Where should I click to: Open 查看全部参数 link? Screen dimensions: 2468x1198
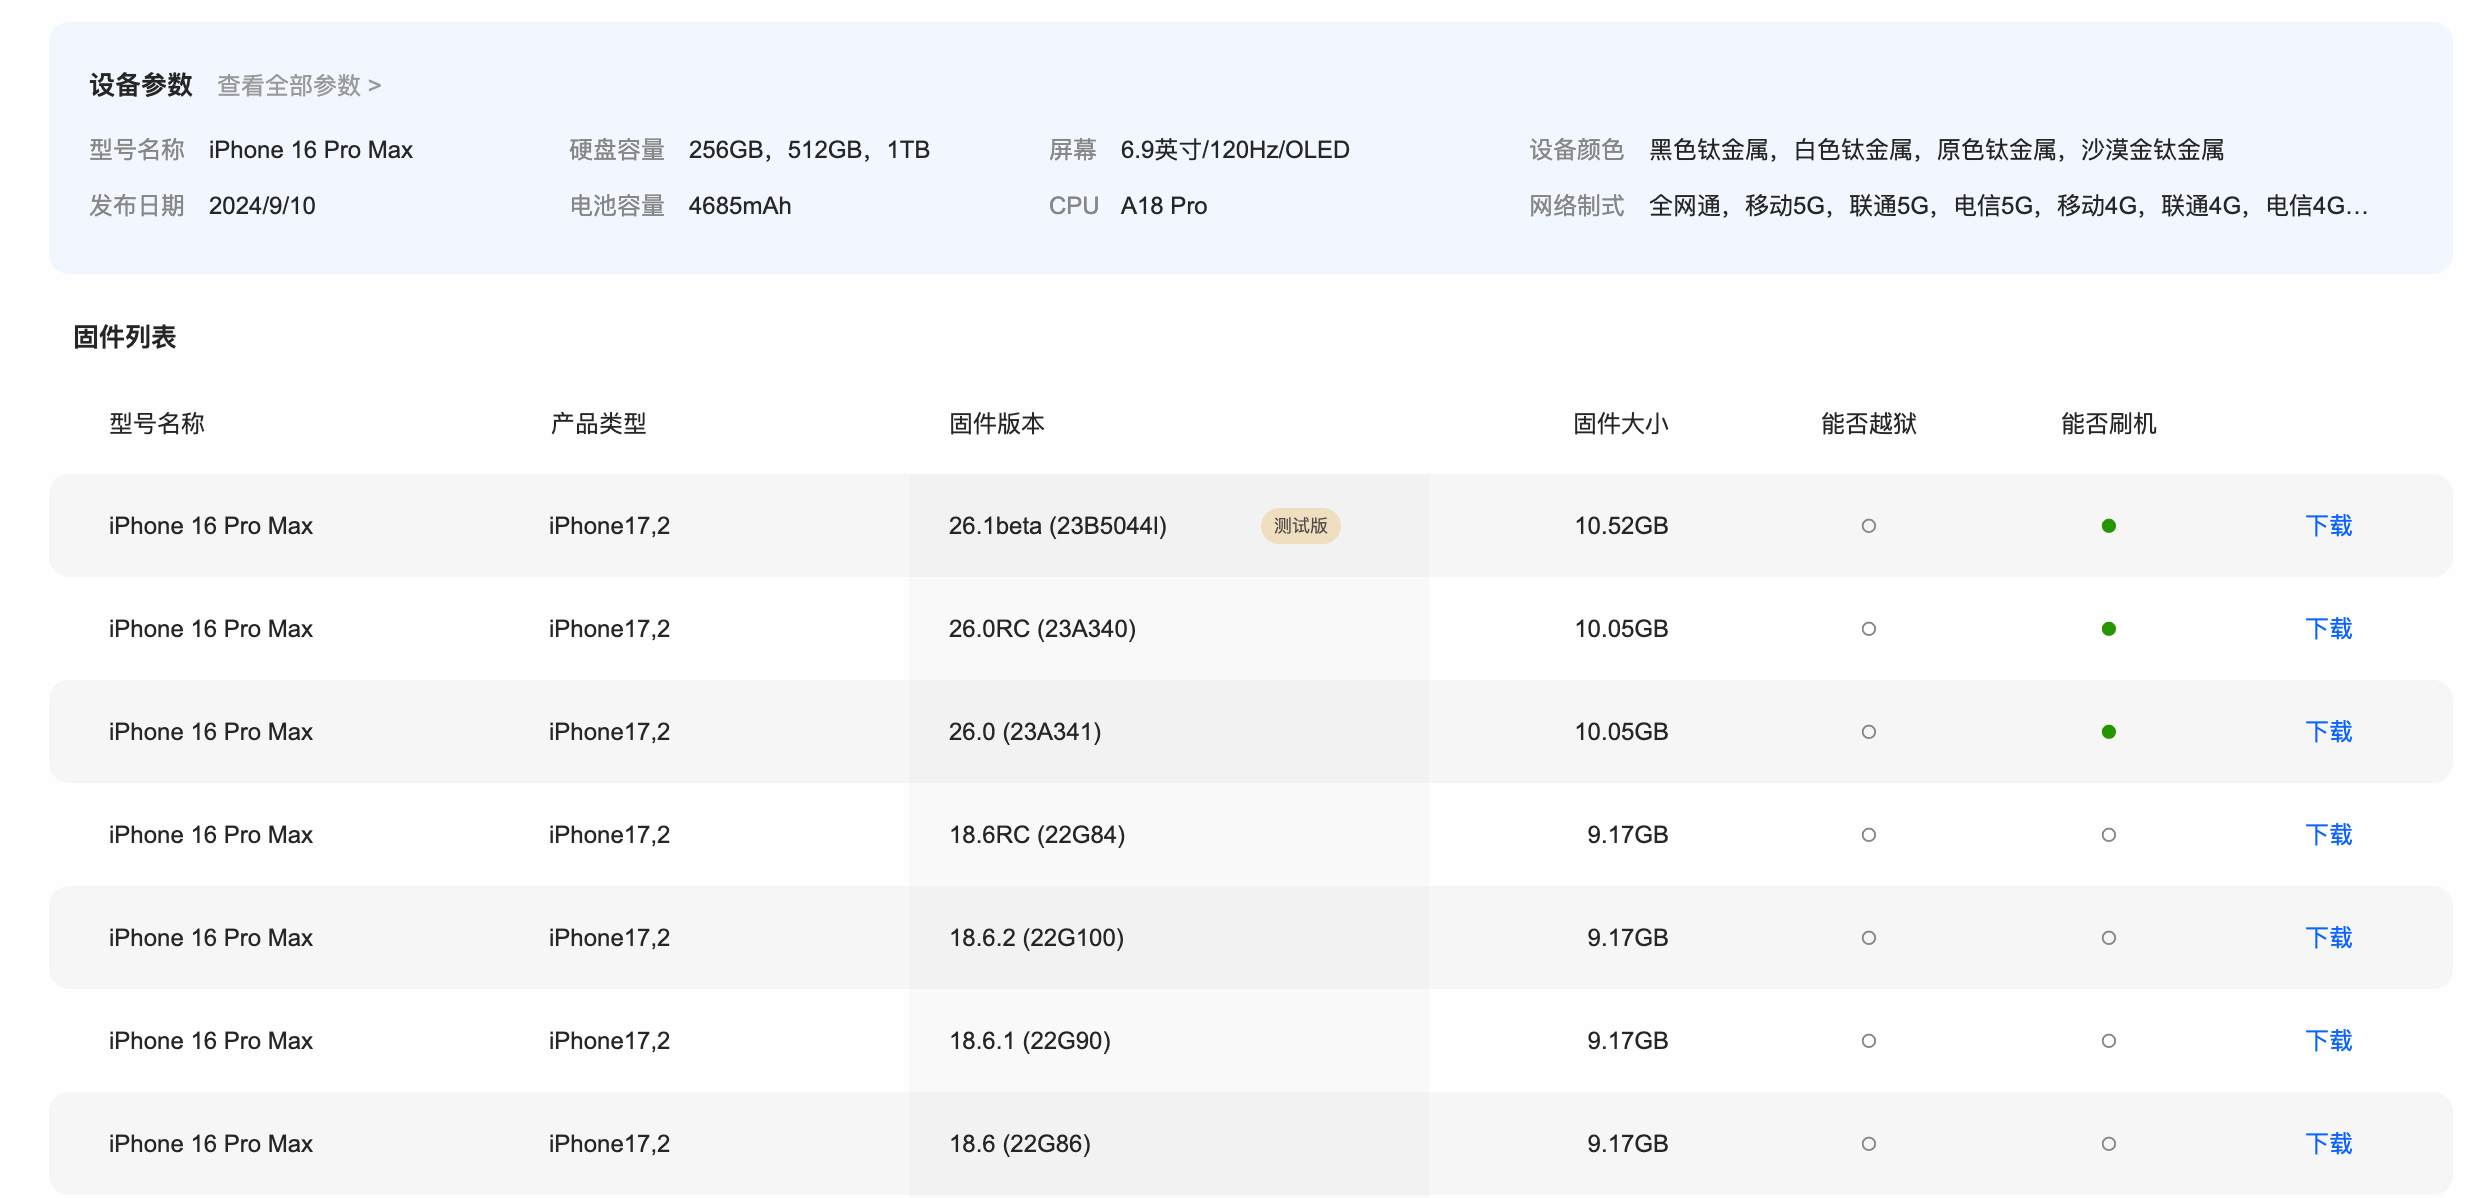tap(299, 86)
